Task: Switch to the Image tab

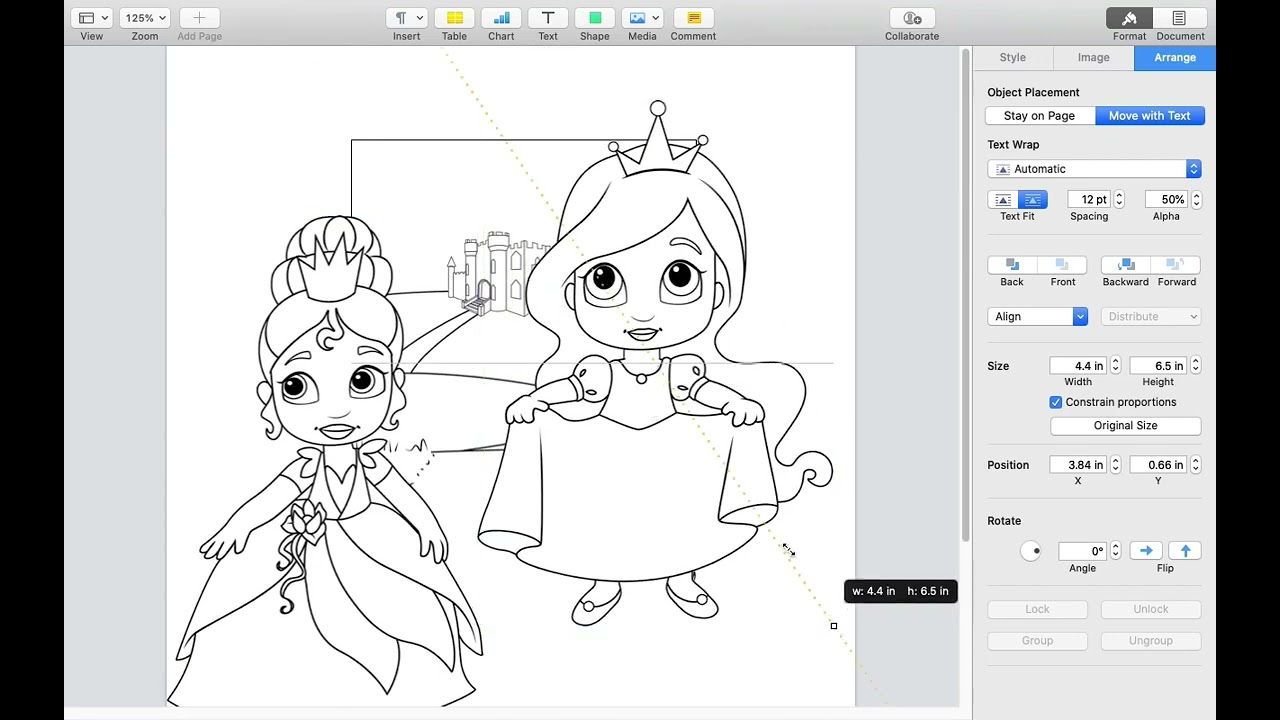Action: (x=1093, y=57)
